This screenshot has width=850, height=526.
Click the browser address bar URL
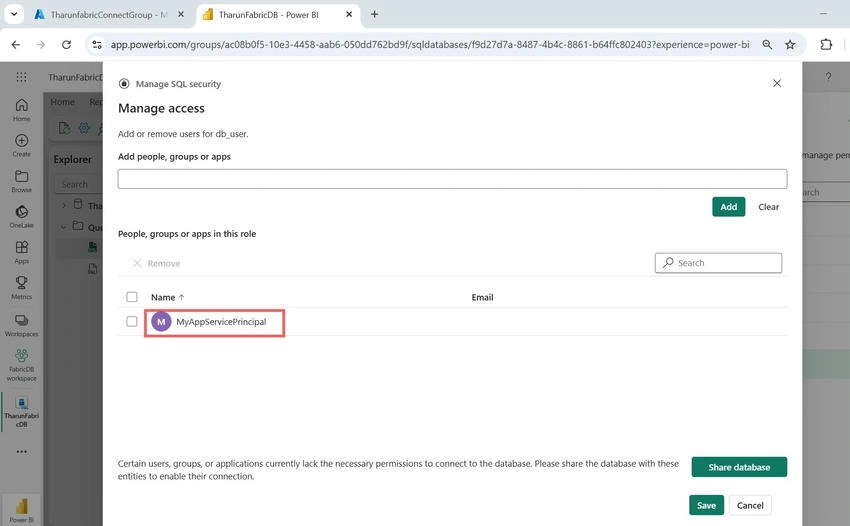(x=430, y=44)
